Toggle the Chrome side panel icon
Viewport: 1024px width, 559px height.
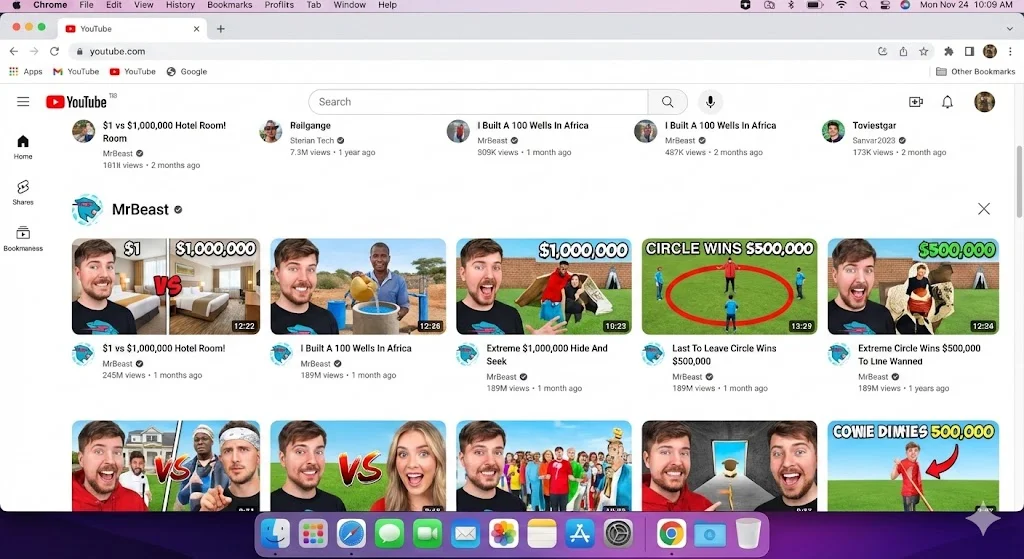click(x=969, y=51)
